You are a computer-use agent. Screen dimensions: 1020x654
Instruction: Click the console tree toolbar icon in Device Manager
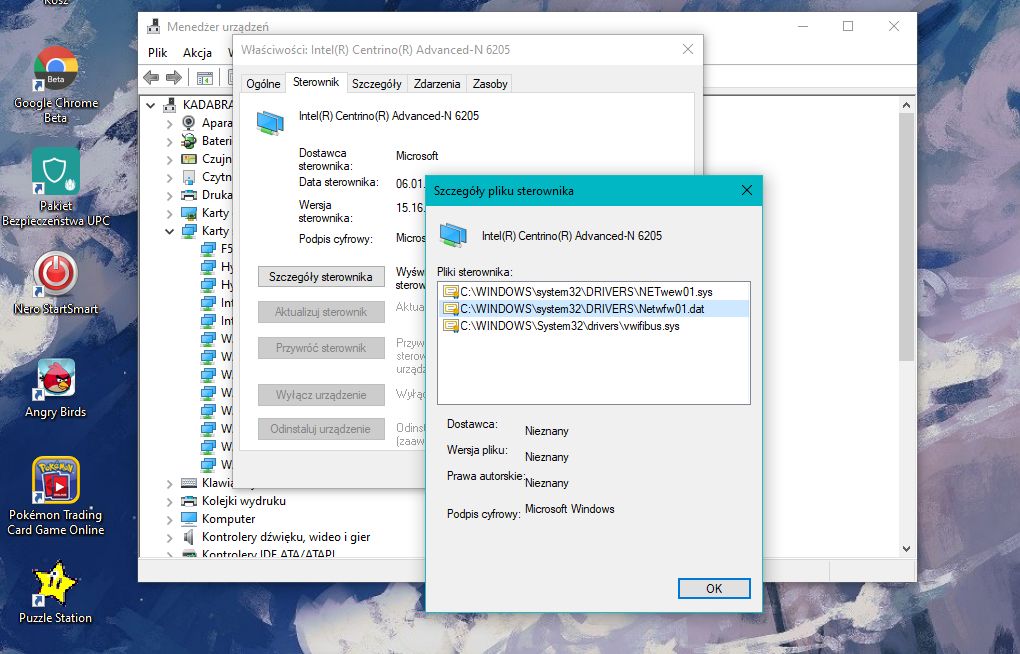pos(205,78)
